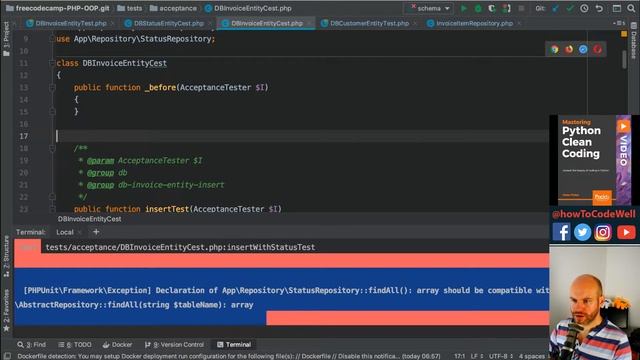
Task: Select the active DBInvoiceEntityCest.php tab
Action: pos(267,23)
